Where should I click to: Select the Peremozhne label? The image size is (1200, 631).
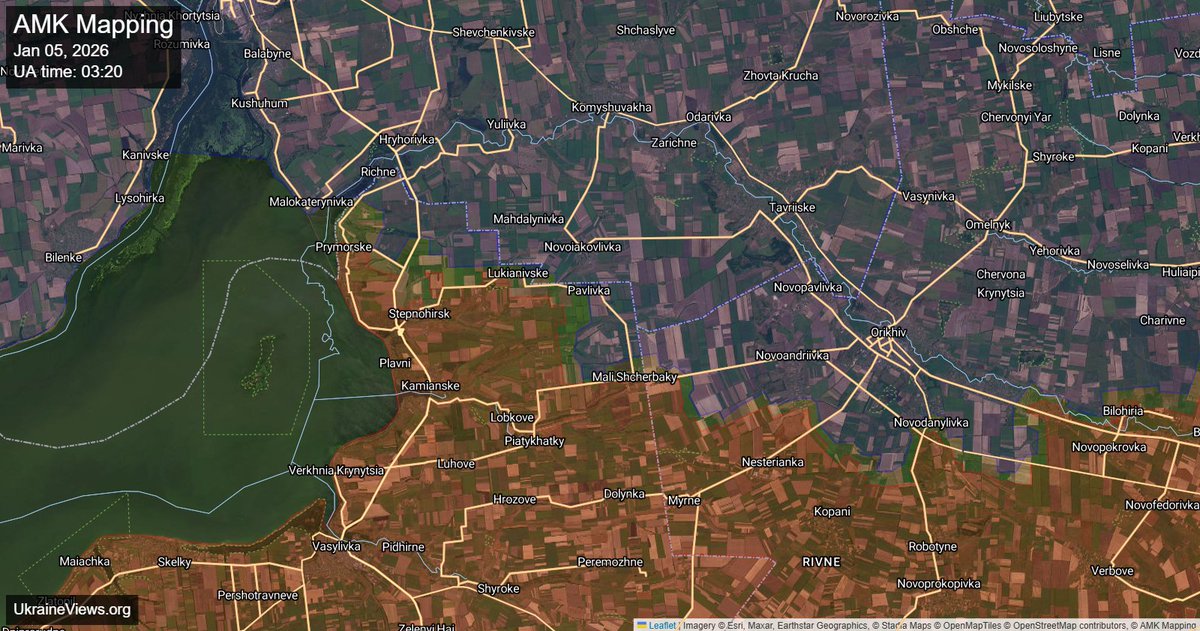point(610,563)
